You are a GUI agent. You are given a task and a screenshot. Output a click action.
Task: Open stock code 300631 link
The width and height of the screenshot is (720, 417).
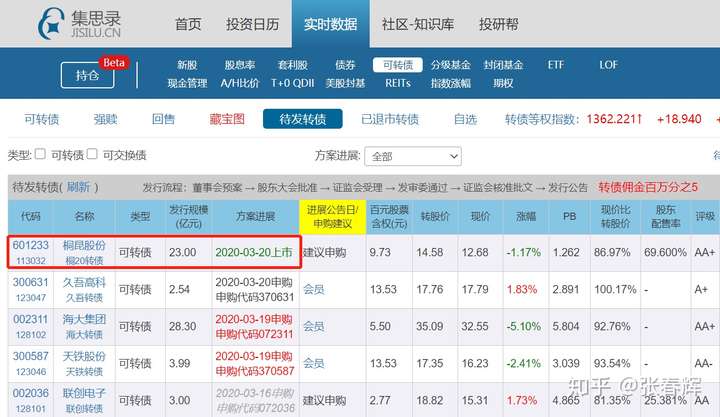click(x=31, y=282)
